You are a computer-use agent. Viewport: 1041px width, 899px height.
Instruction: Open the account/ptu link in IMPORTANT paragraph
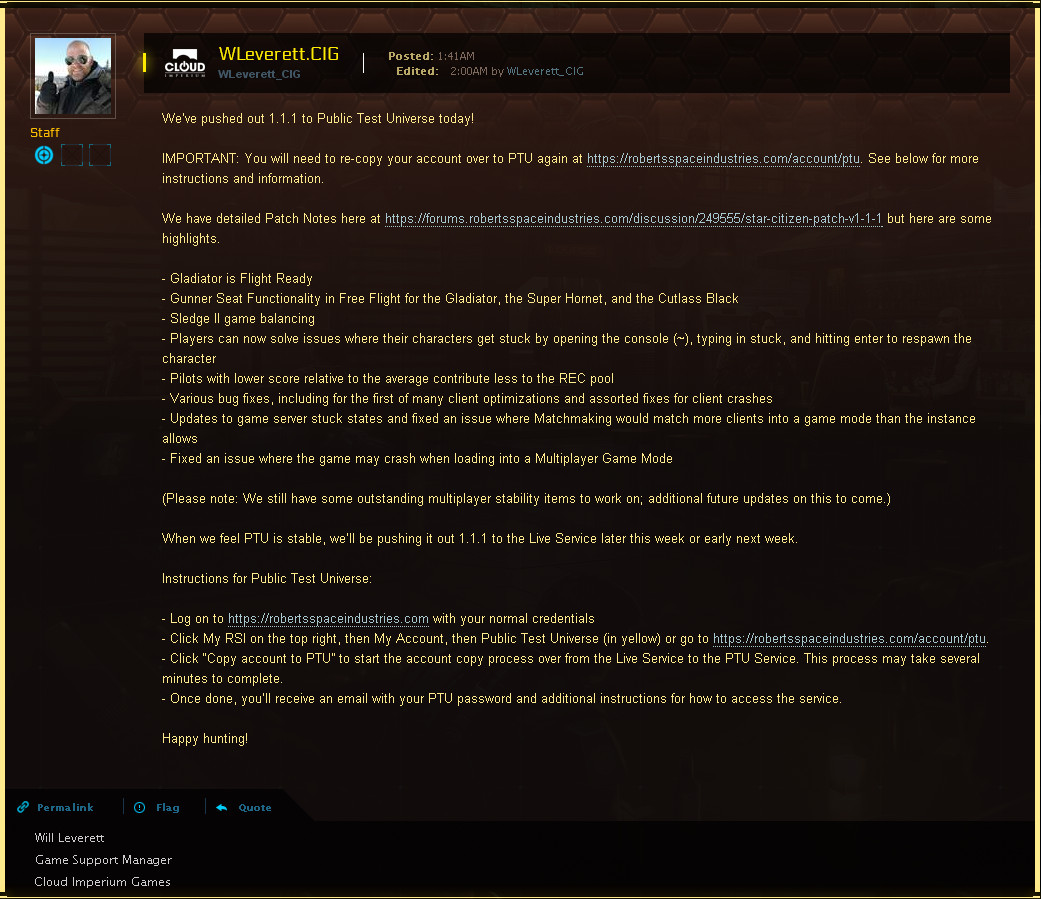[x=723, y=159]
